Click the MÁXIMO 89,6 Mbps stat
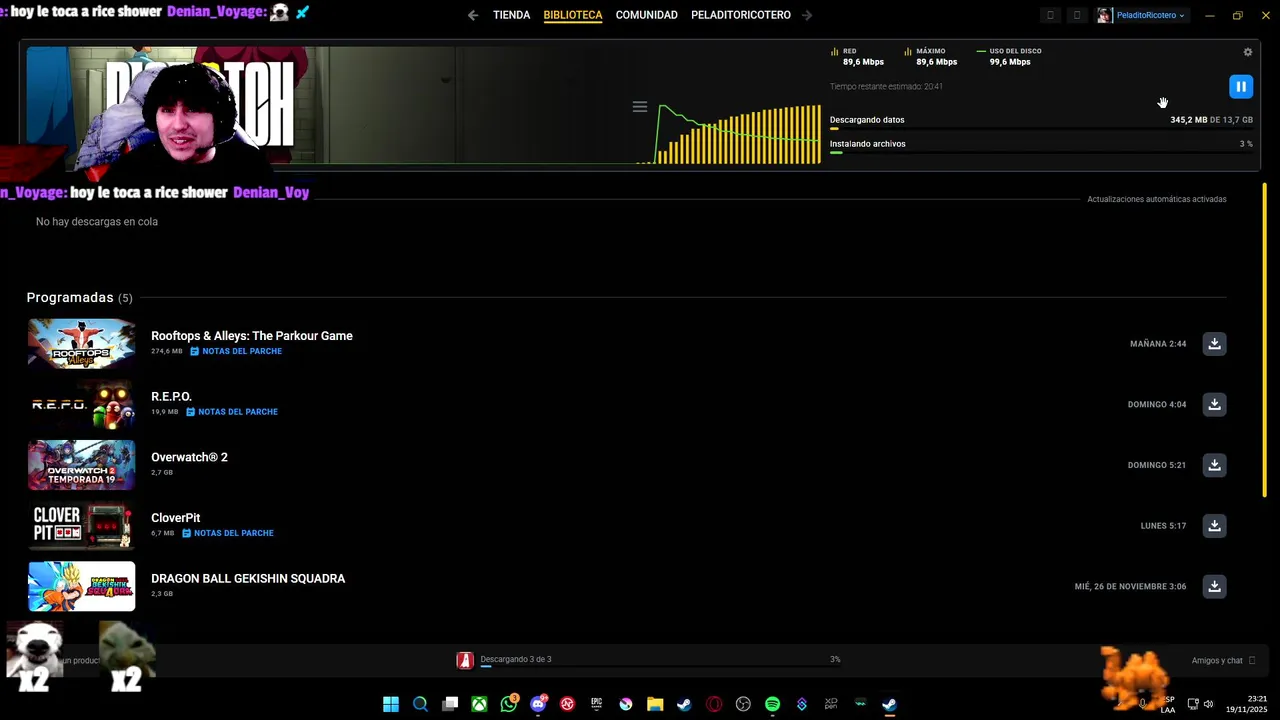The image size is (1280, 720). [x=931, y=56]
